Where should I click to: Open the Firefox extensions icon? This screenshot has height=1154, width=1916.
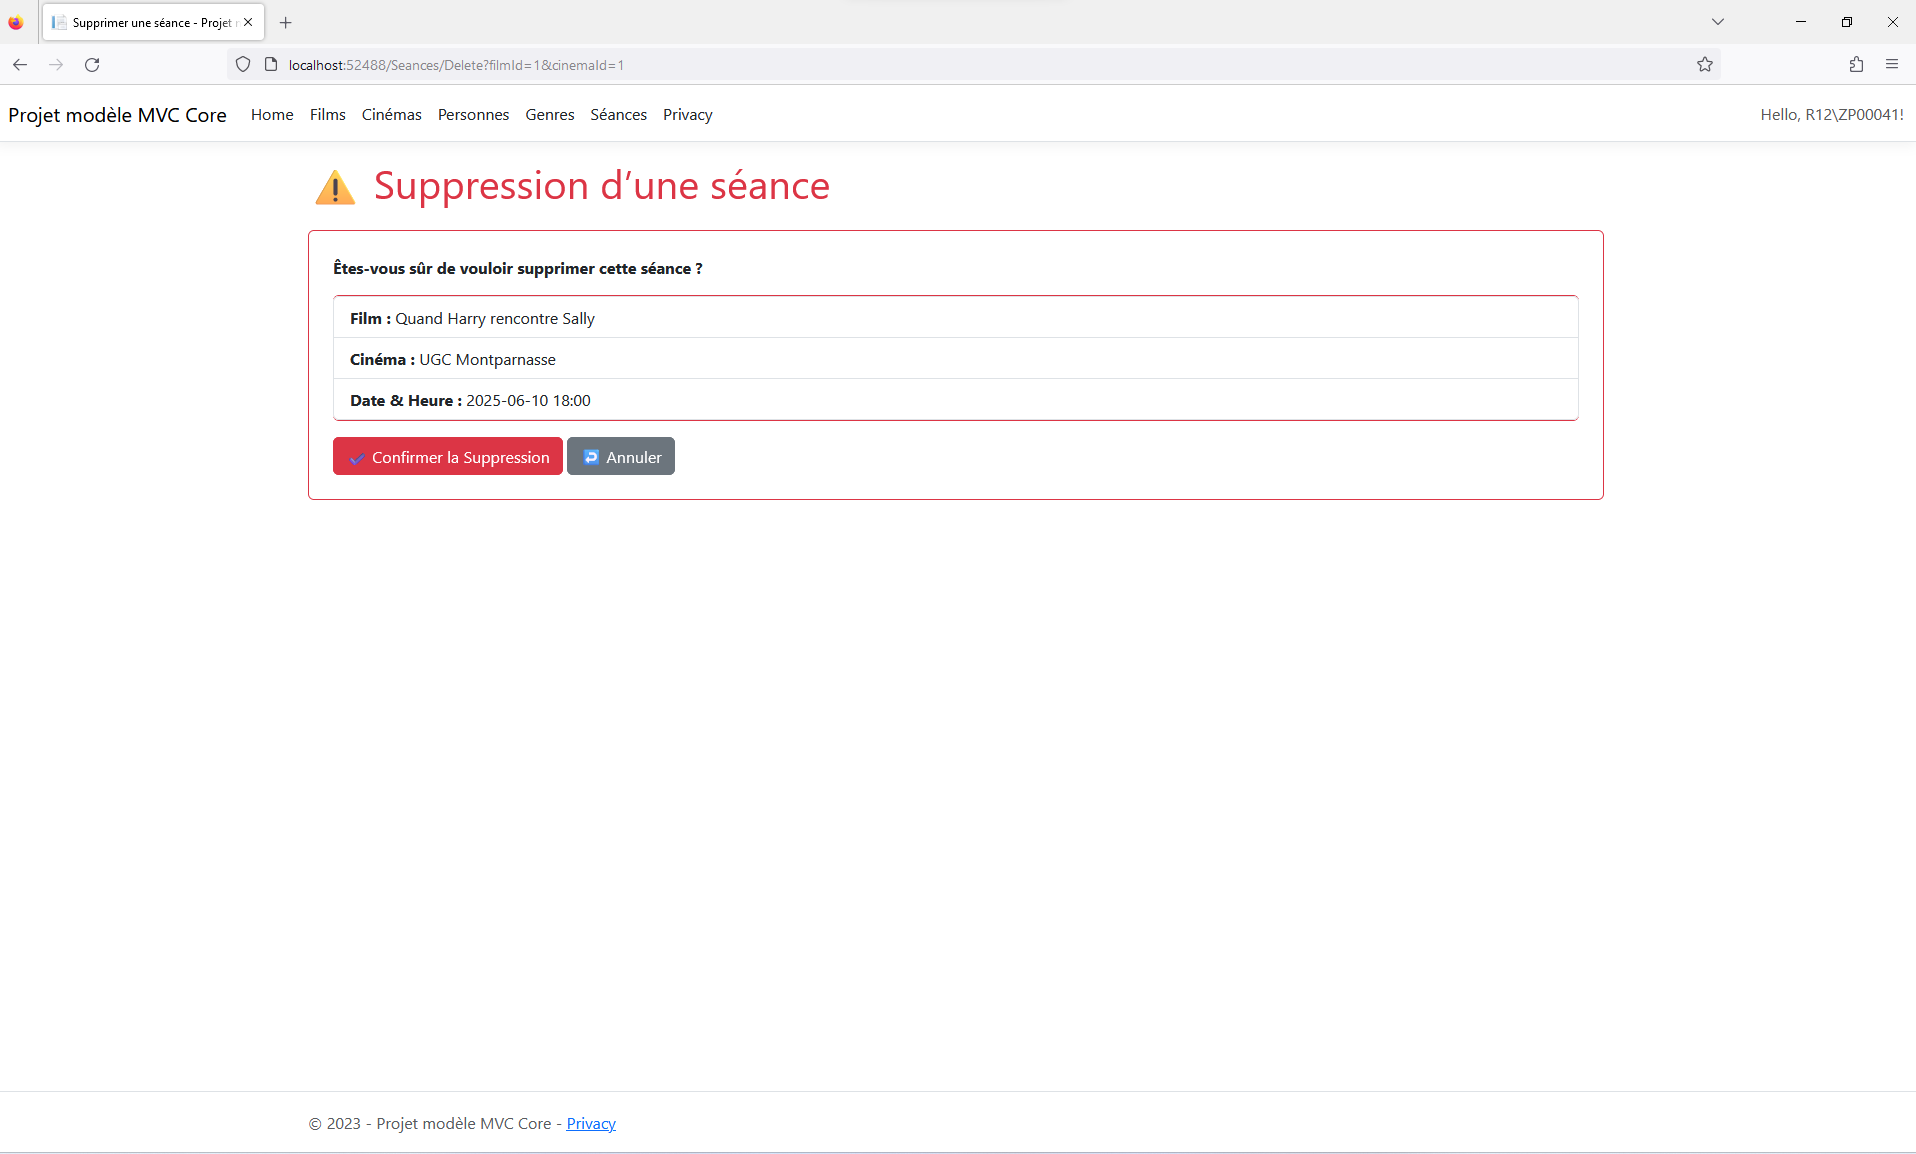pos(1856,65)
